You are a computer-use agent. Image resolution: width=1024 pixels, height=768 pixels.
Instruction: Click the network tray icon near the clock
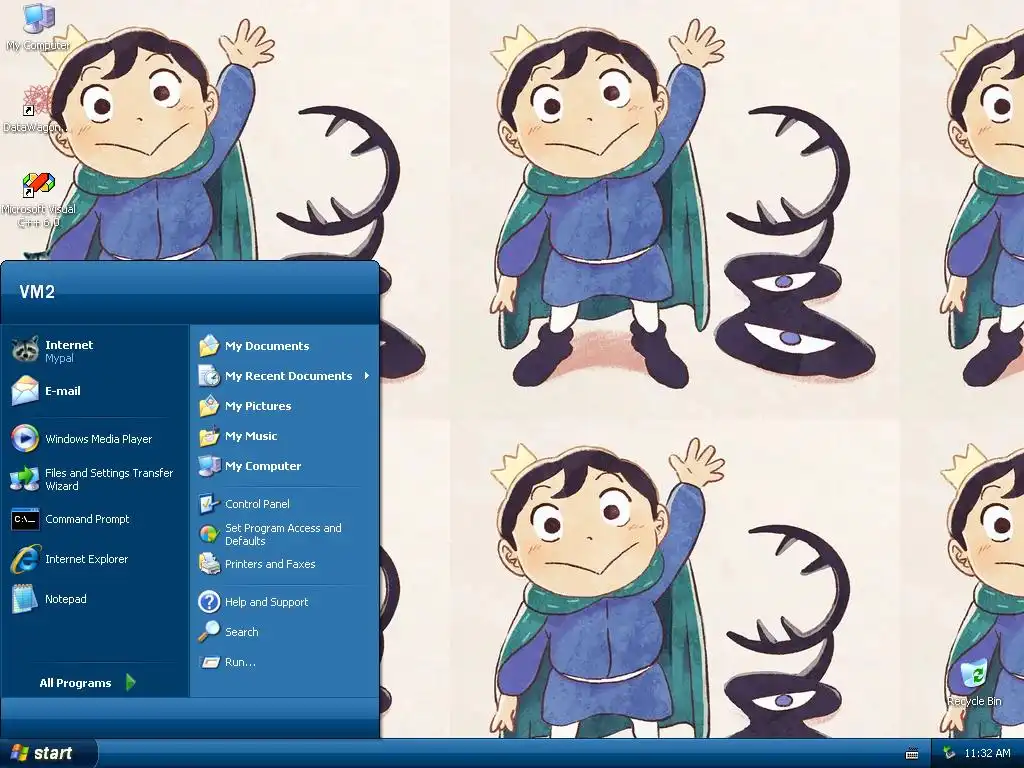coord(950,753)
